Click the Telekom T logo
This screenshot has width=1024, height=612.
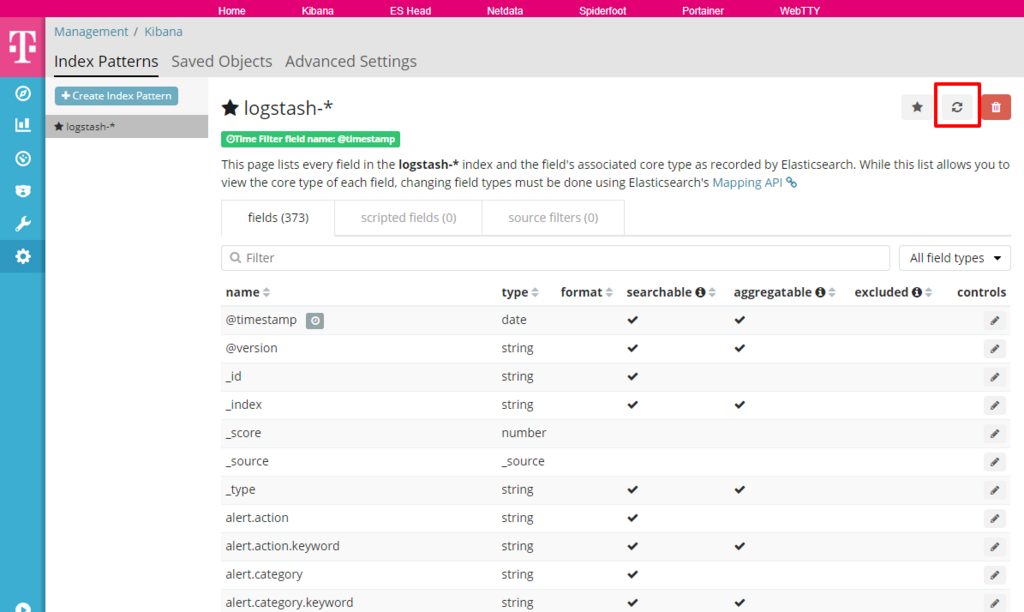coord(22,46)
